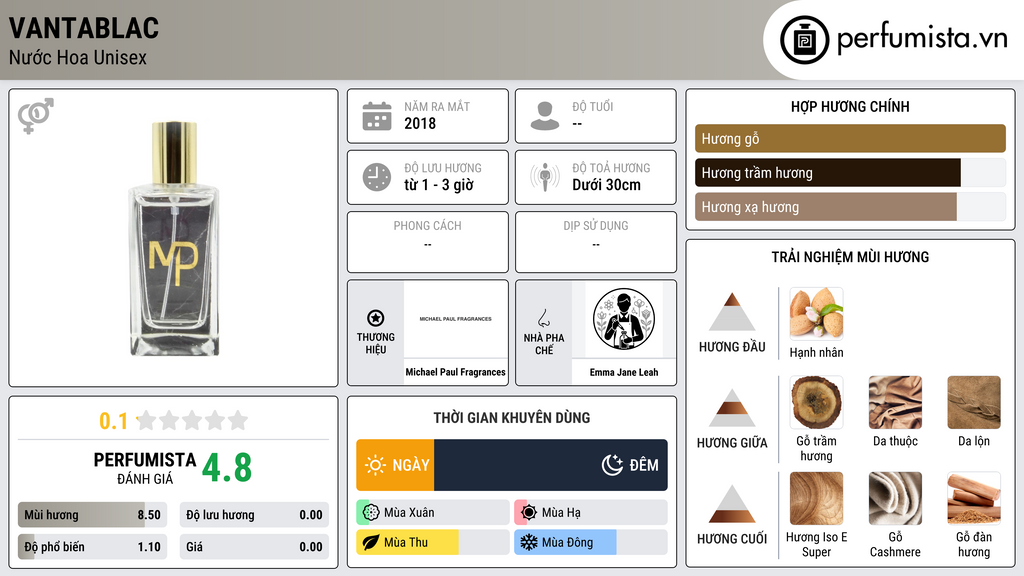Click the từ 1 - 3 giờ longevity value

(x=439, y=185)
